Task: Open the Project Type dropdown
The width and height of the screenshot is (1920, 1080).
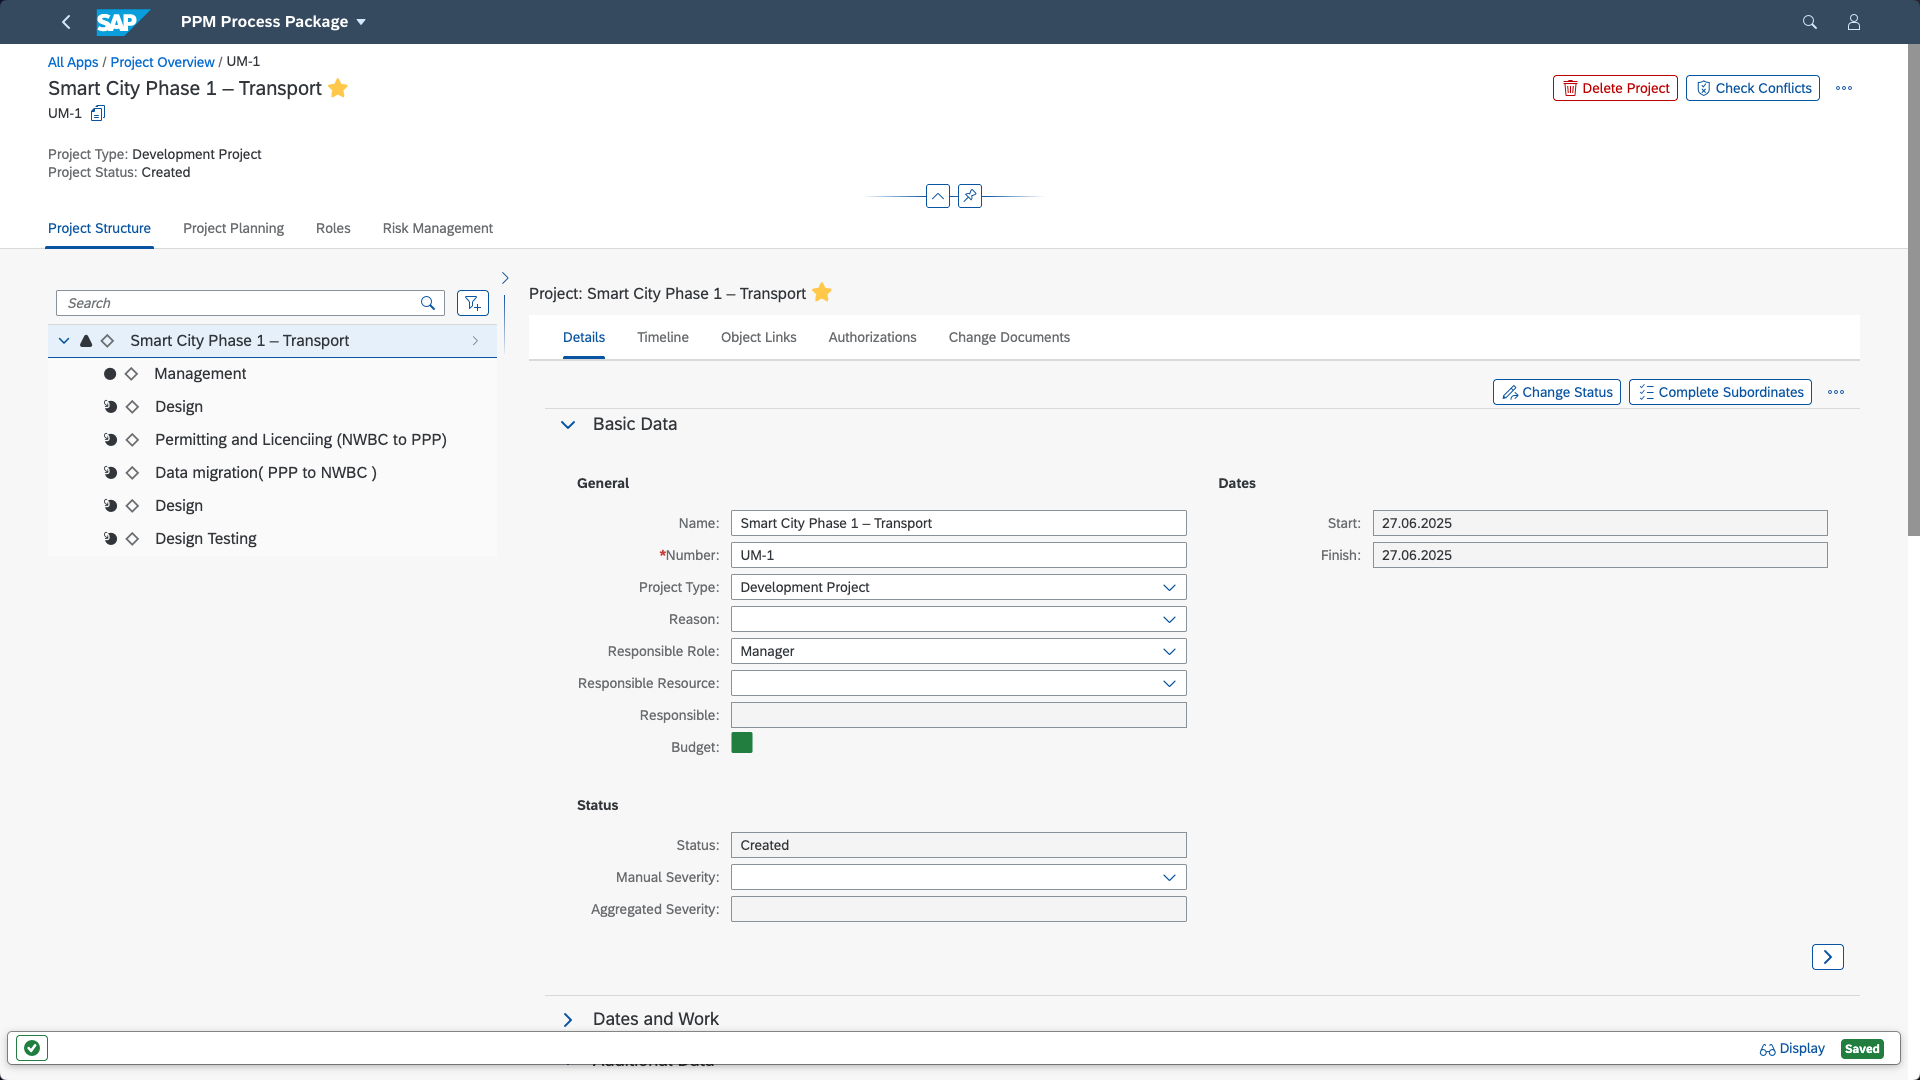Action: pyautogui.click(x=1169, y=587)
